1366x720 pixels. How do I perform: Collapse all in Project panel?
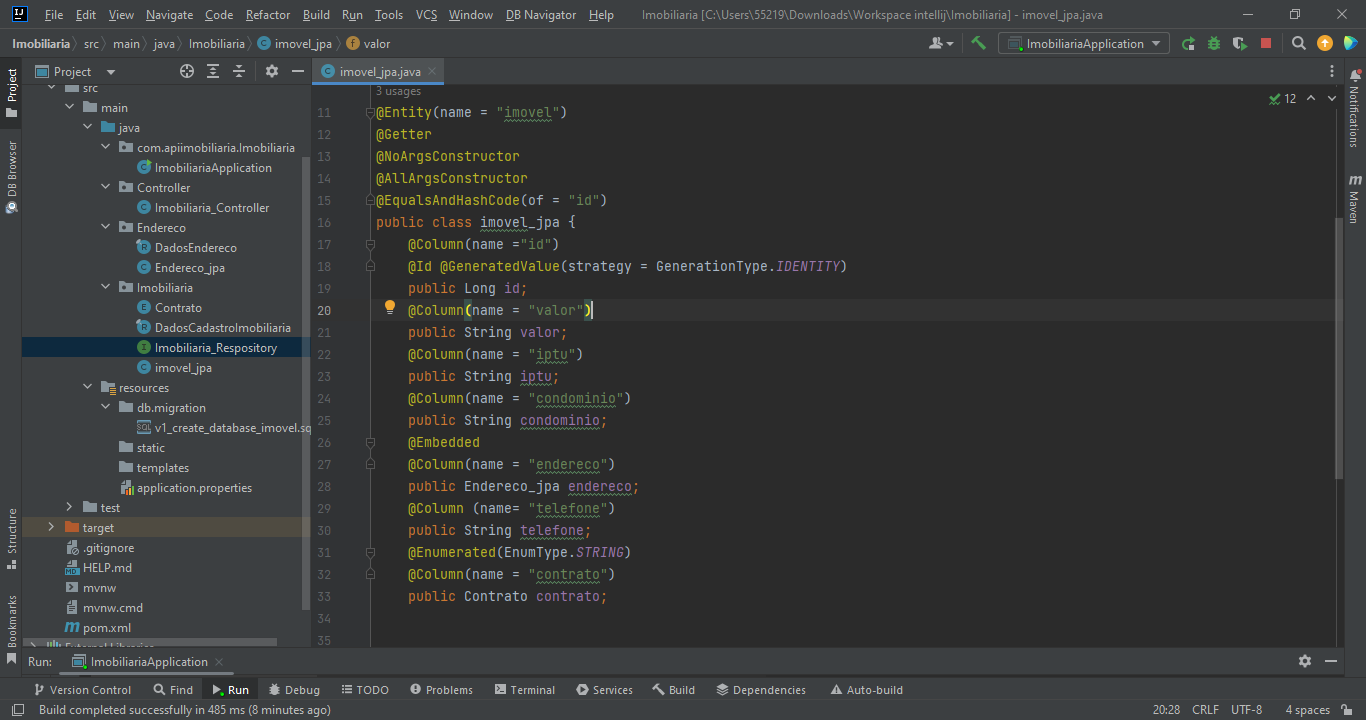pos(239,71)
